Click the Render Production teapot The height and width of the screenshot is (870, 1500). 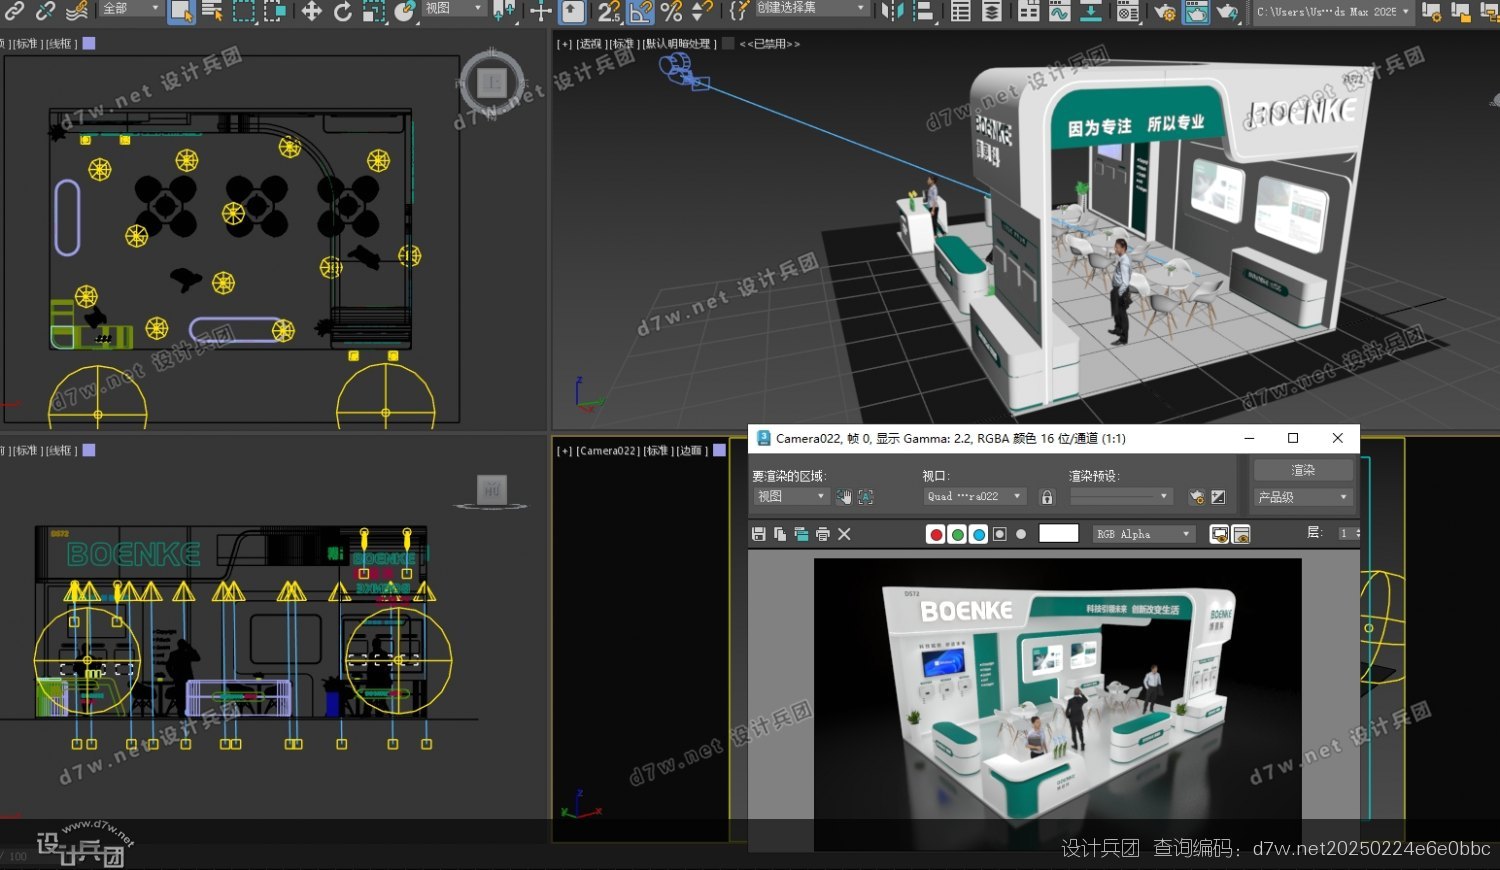tap(1227, 11)
